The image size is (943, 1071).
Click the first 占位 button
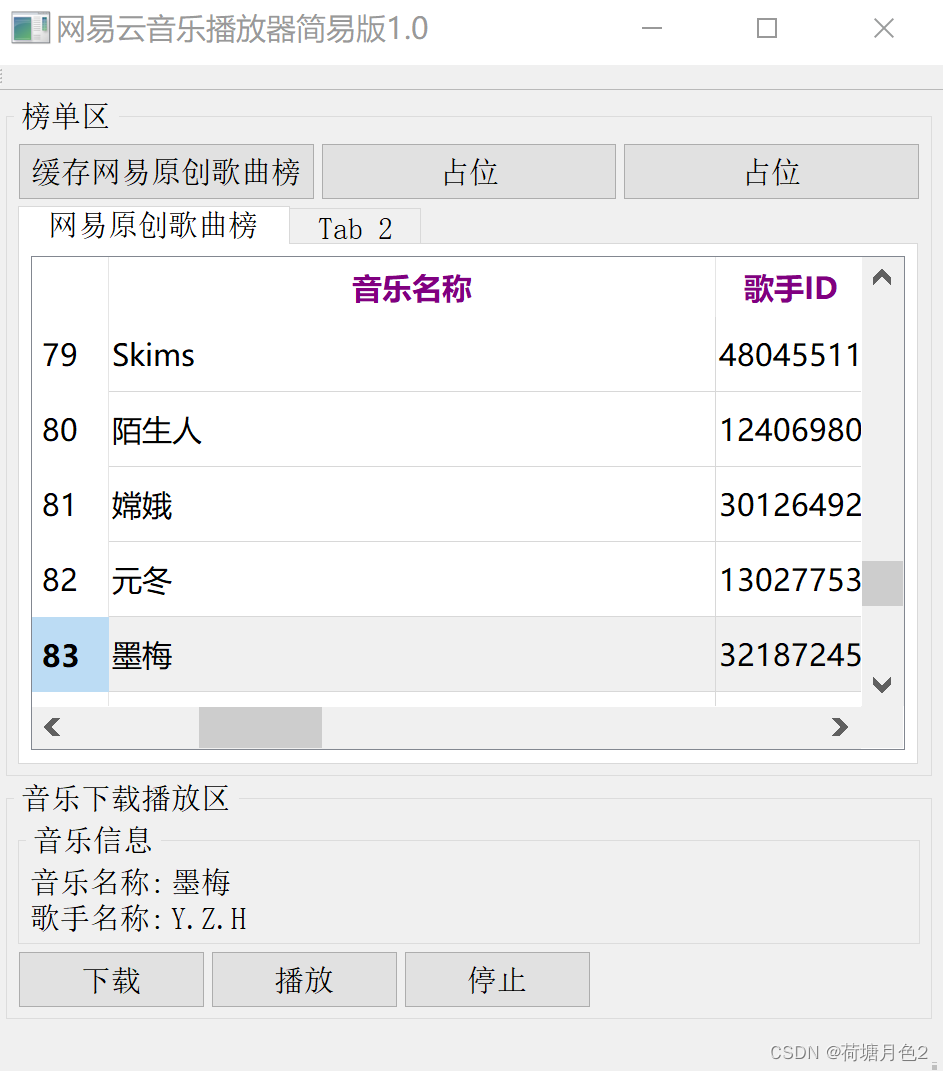469,171
